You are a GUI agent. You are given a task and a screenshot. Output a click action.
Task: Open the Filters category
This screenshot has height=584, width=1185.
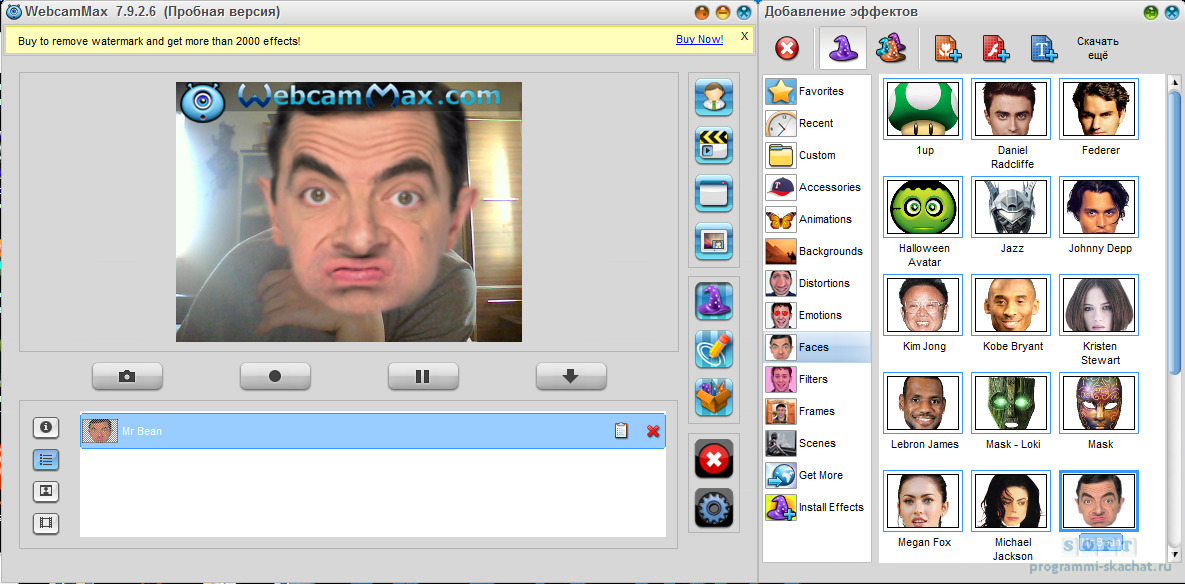click(818, 379)
